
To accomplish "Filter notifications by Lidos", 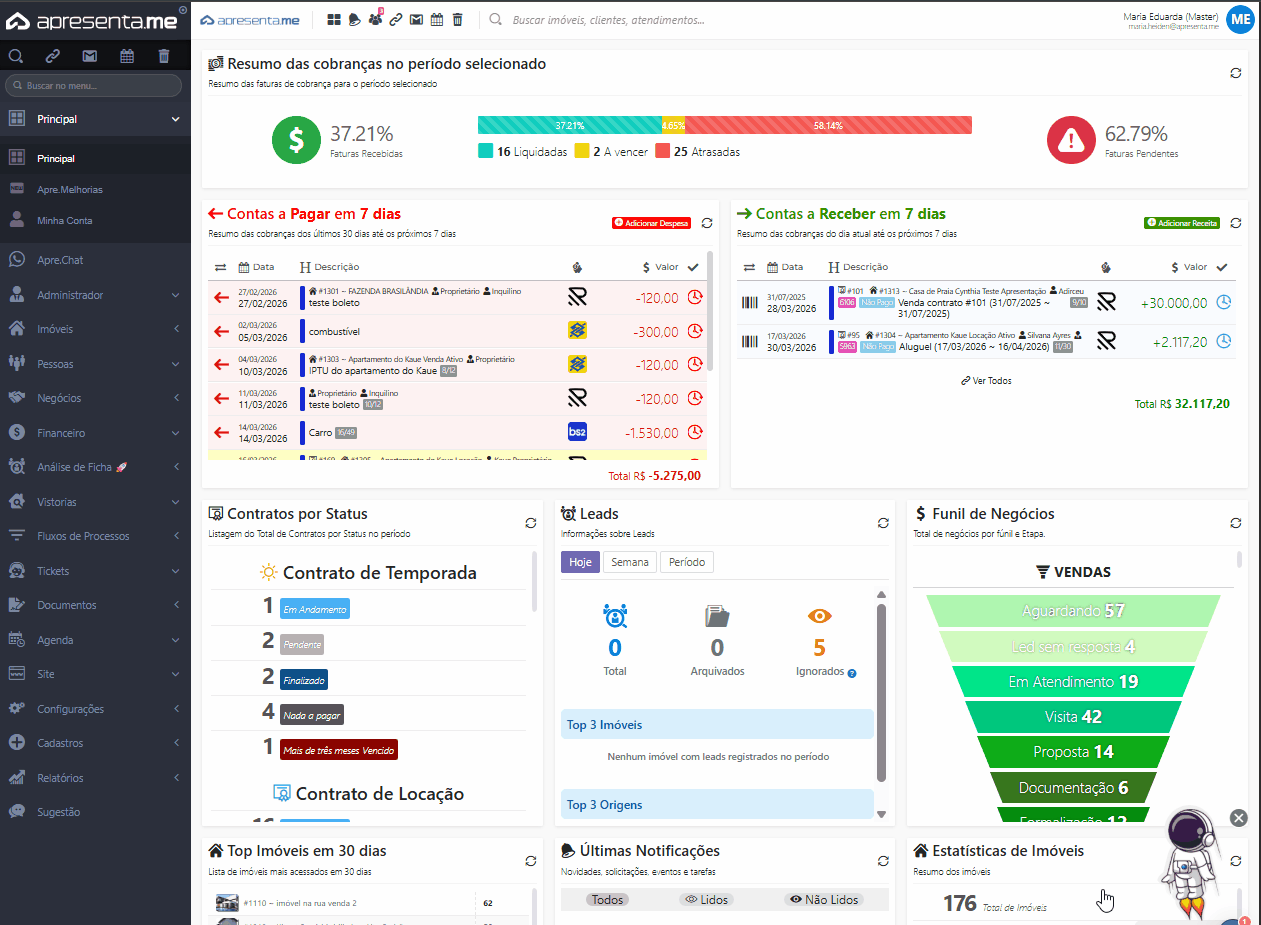I will pyautogui.click(x=705, y=899).
